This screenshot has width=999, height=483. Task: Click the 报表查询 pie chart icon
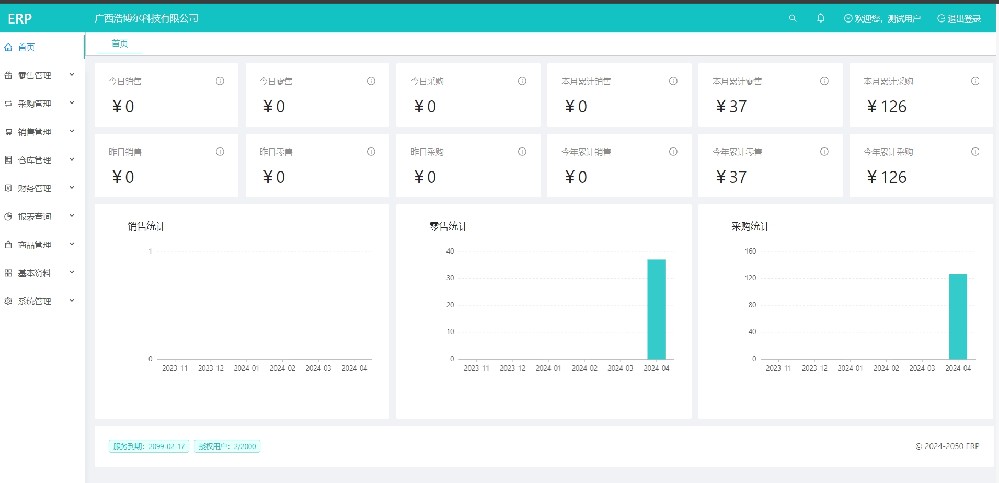pos(8,217)
